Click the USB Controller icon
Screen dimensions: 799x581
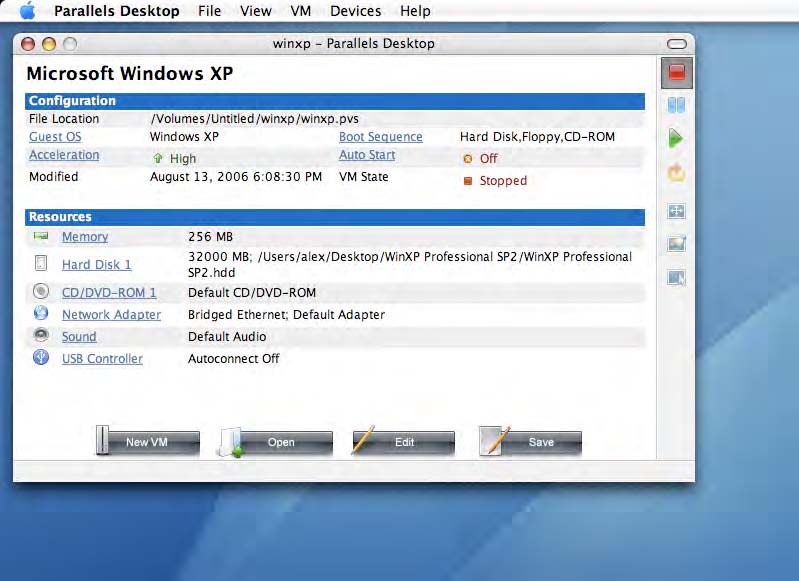click(x=41, y=357)
